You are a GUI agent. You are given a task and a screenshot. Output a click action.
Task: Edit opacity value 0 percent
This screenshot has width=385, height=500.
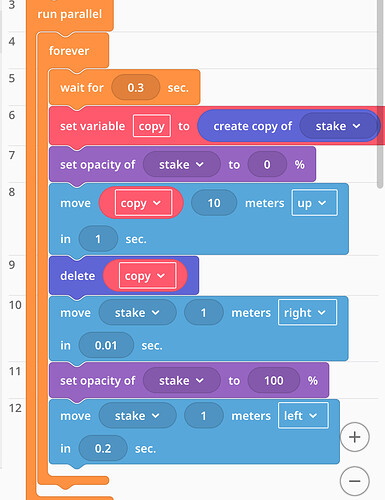pos(267,165)
